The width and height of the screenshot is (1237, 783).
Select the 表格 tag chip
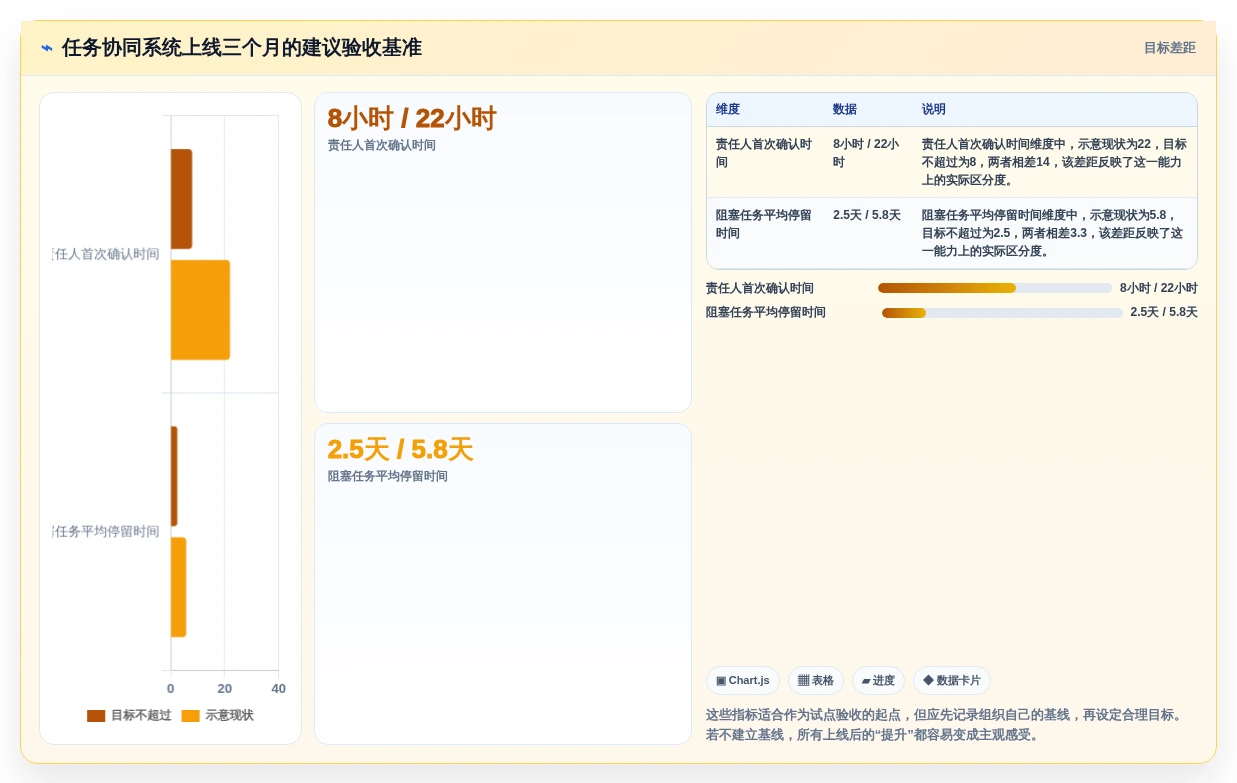tap(816, 681)
